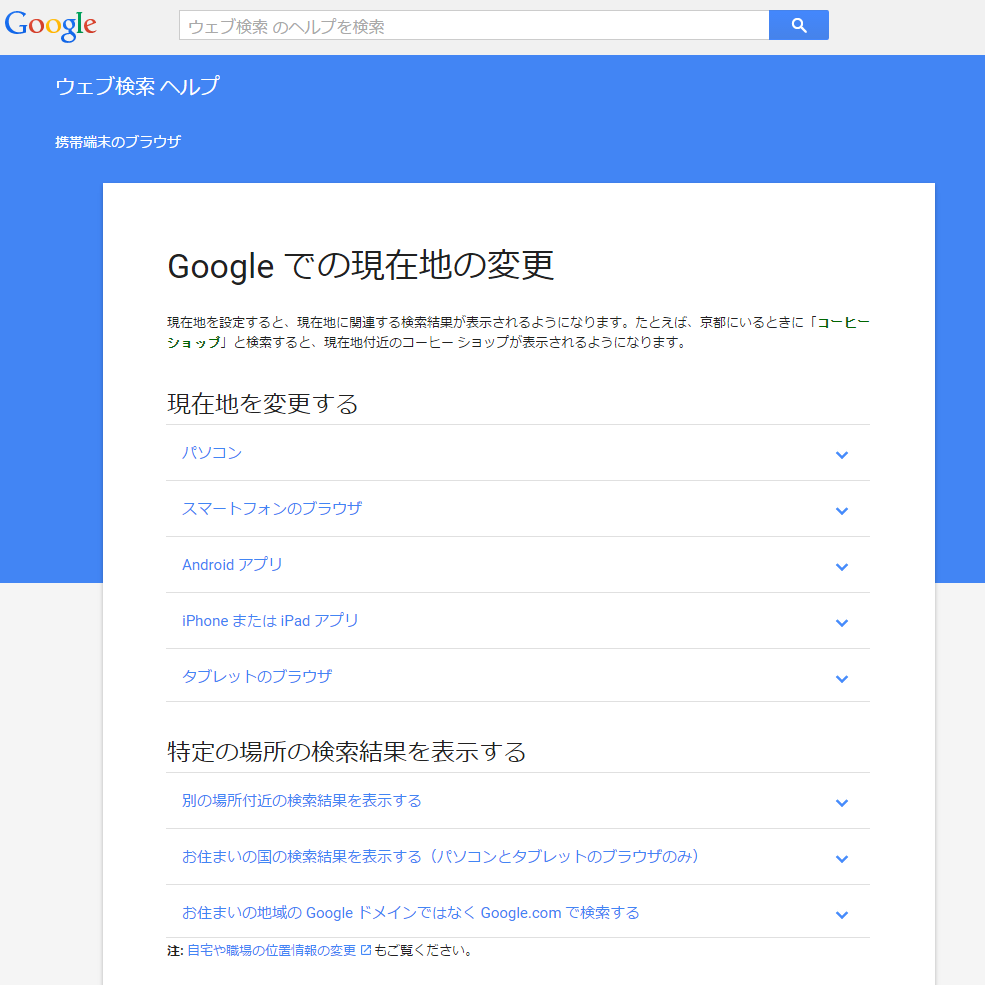Click the Google logo
Screen dimensions: 985x985
pos(50,26)
